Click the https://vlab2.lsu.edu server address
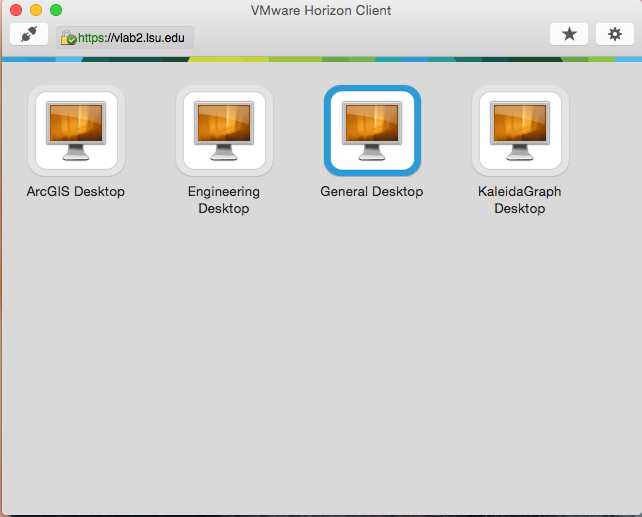The width and height of the screenshot is (642, 517). tap(131, 38)
